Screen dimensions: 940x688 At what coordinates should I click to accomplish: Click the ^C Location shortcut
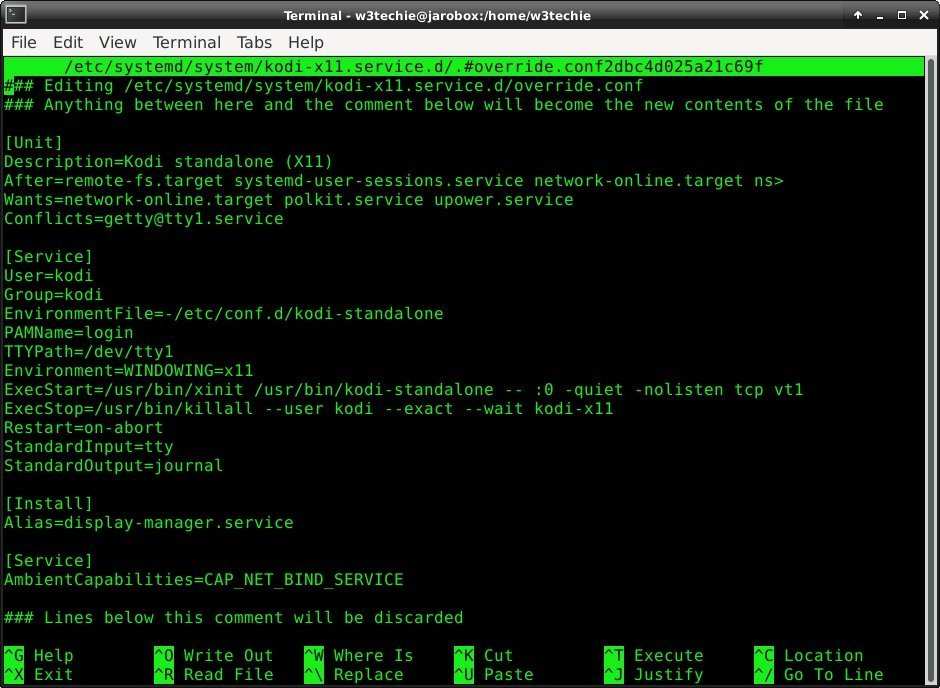point(815,655)
